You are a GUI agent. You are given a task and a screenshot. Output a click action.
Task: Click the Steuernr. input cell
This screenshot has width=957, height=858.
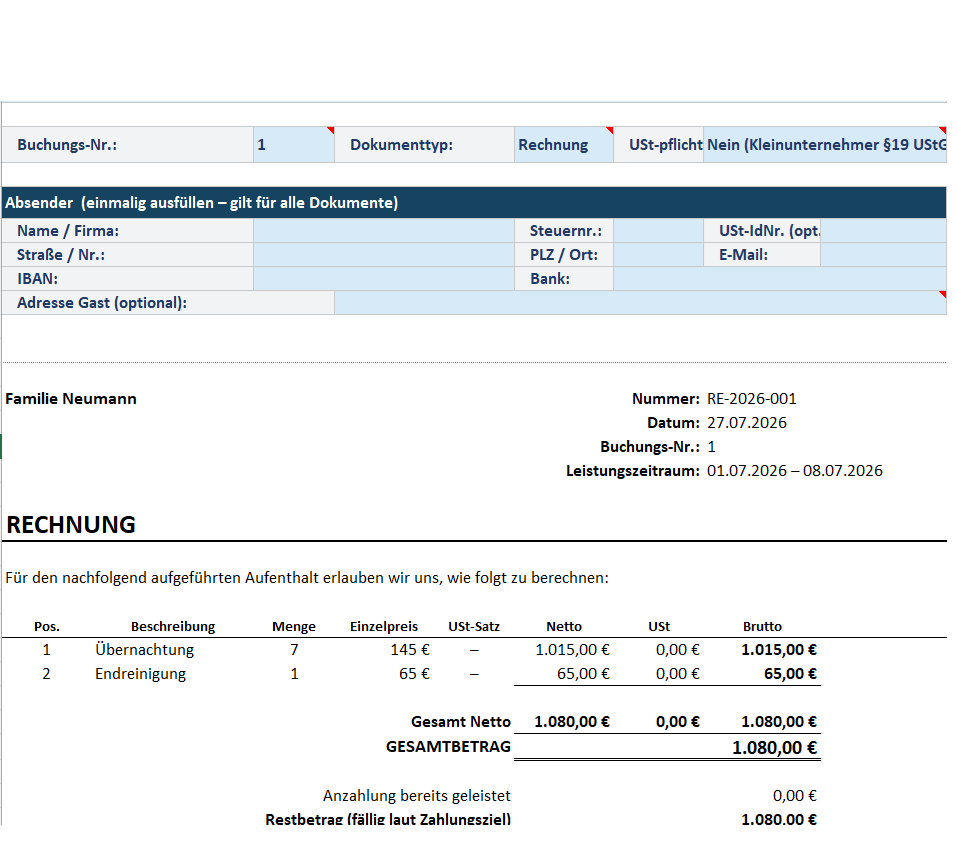click(x=659, y=231)
